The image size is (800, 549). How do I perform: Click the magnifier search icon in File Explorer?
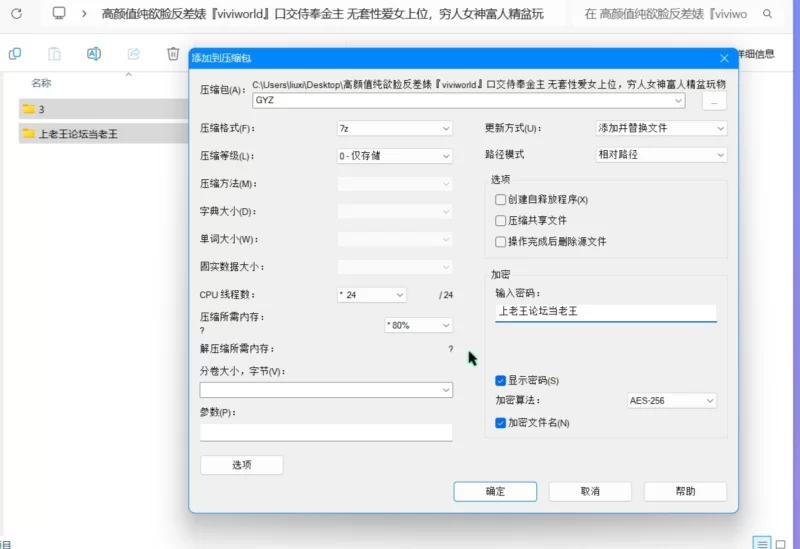(x=767, y=14)
